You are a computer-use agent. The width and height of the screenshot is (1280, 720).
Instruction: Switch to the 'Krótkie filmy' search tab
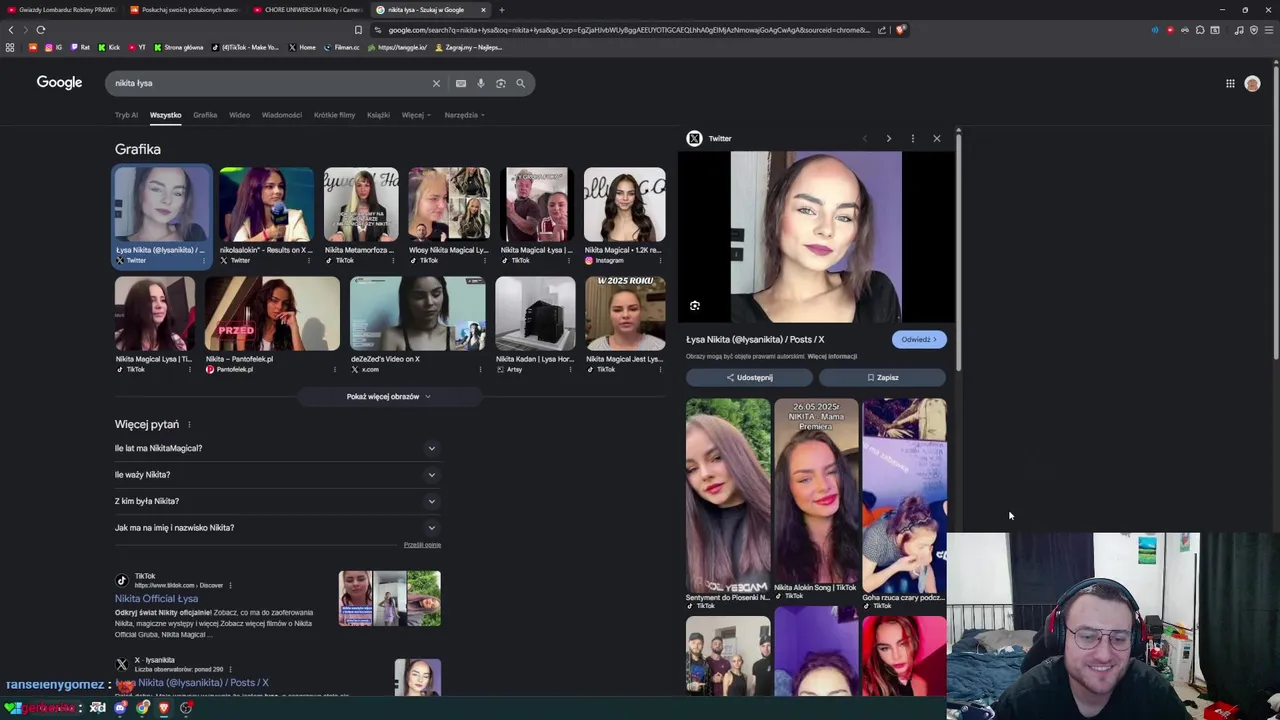334,115
